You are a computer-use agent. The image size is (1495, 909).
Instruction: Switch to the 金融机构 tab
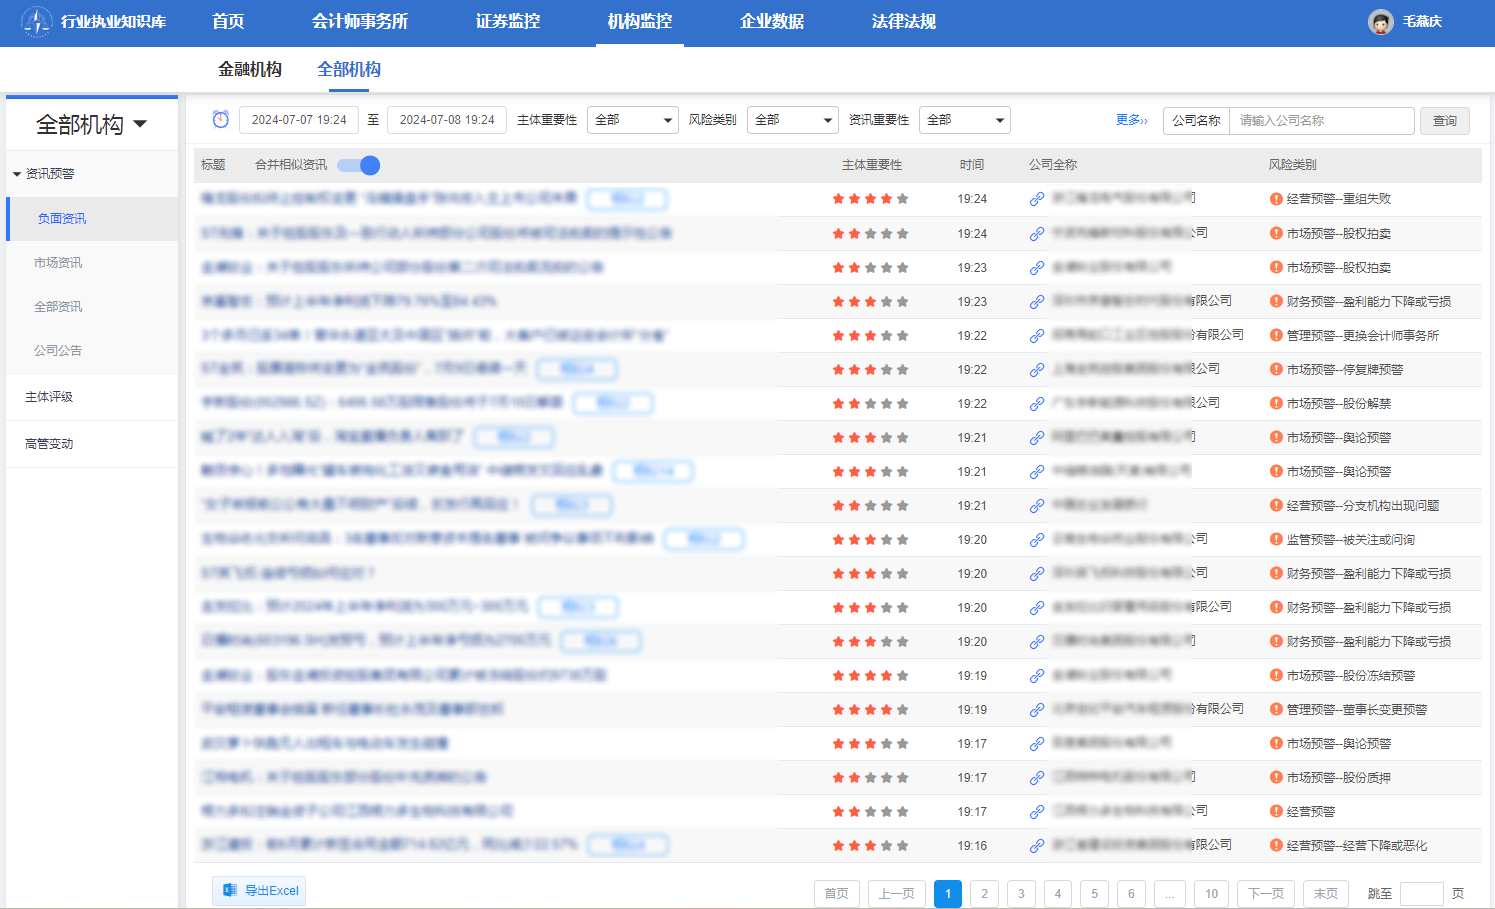pos(250,69)
